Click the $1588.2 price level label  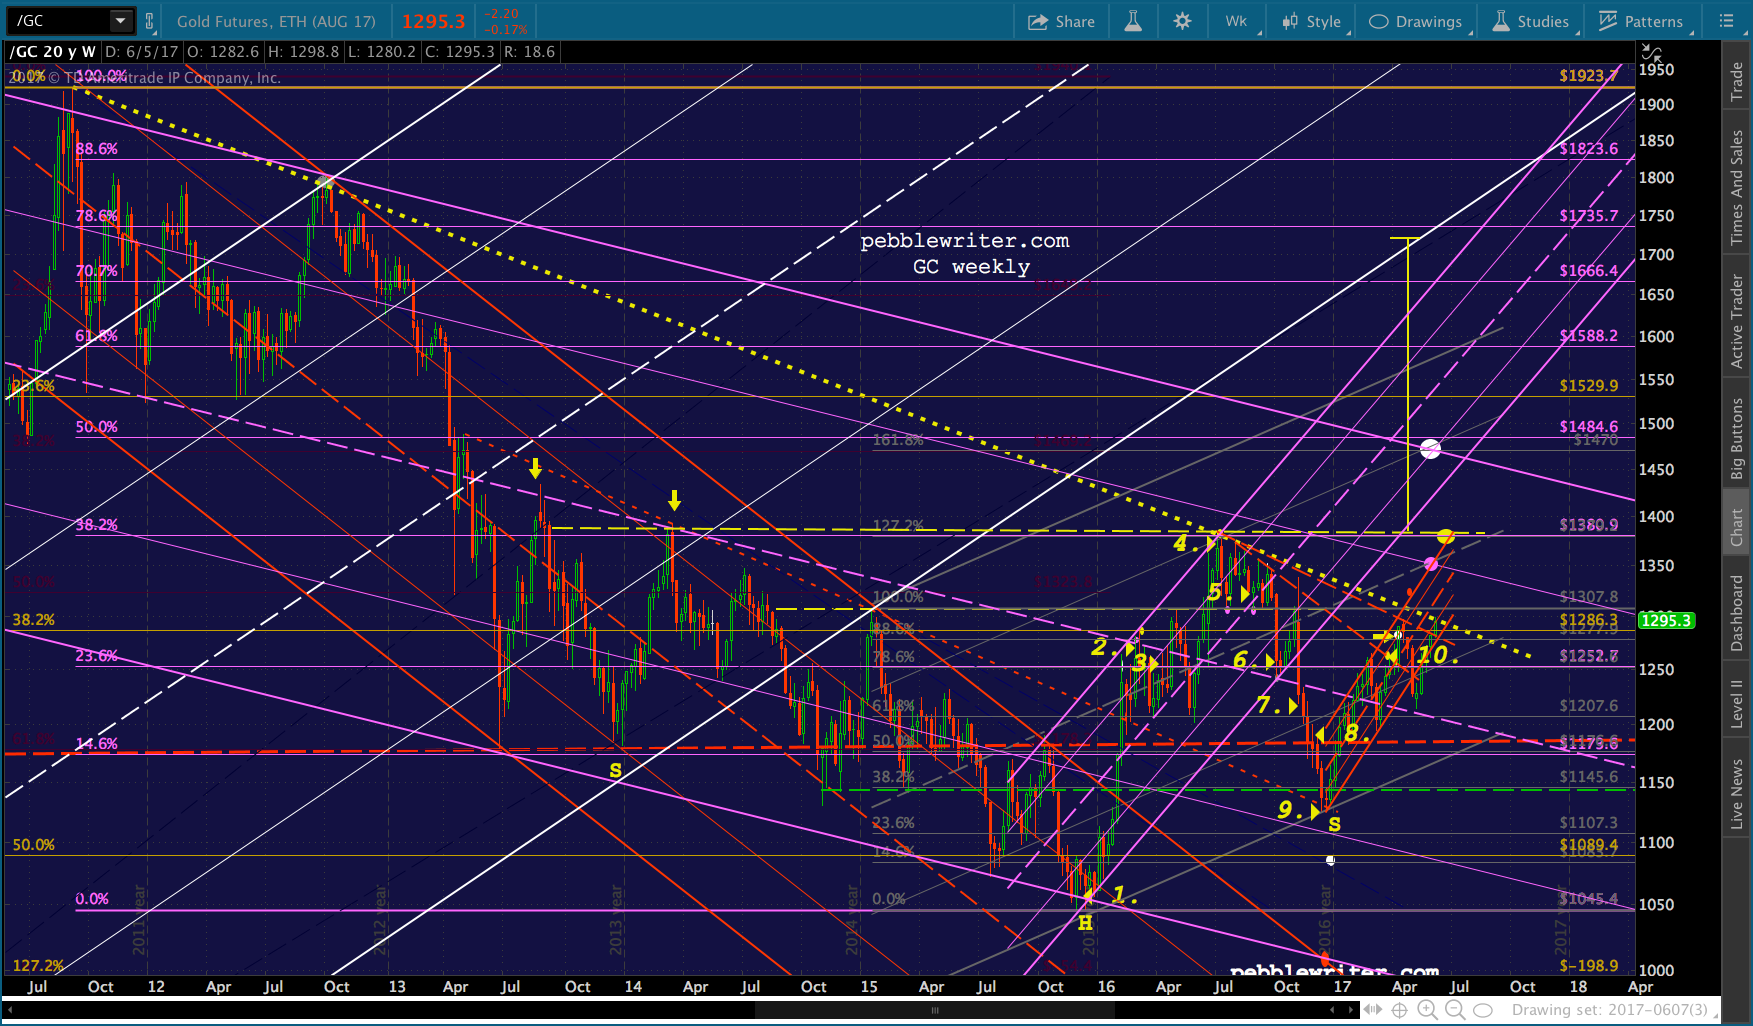pos(1588,337)
